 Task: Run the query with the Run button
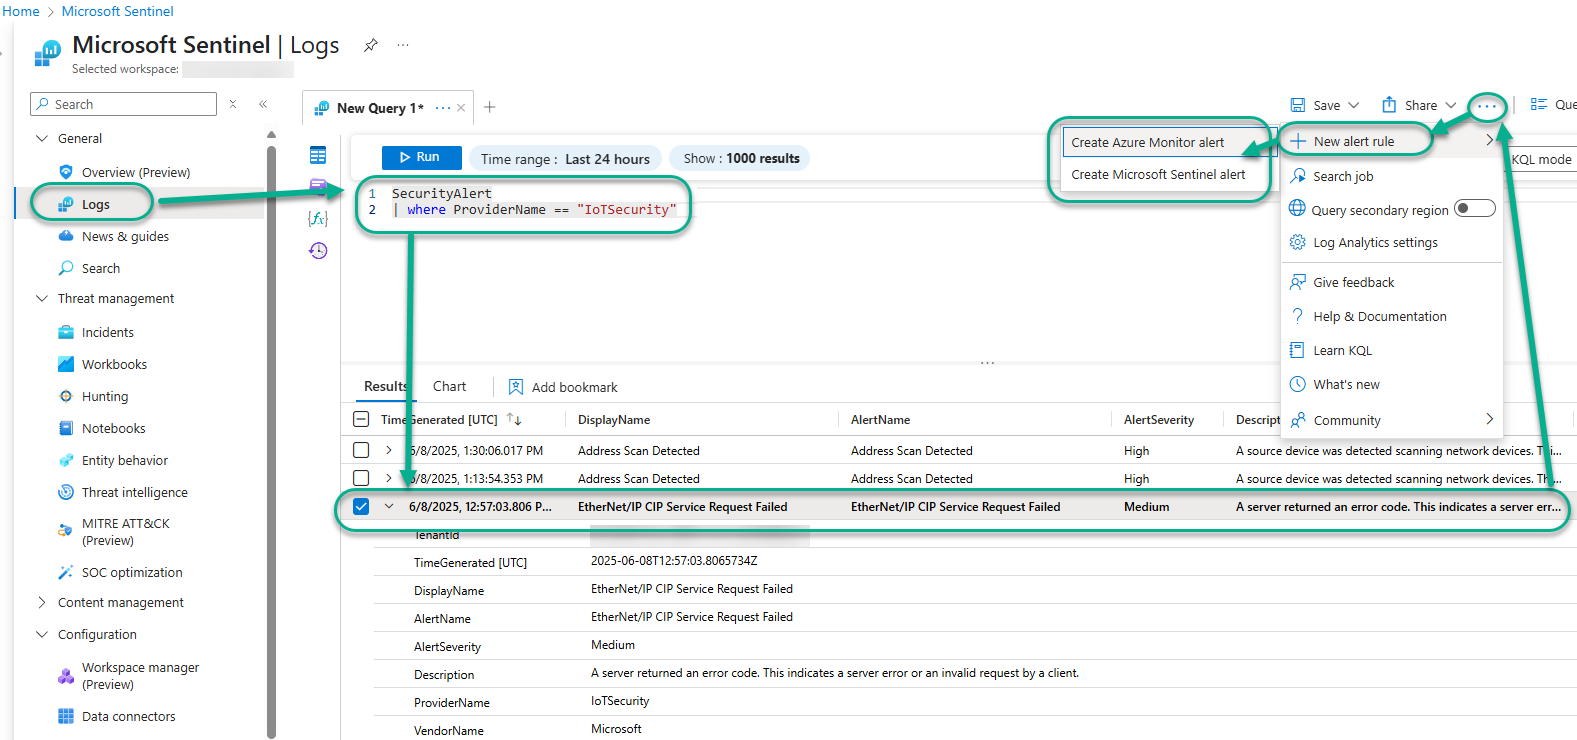click(421, 157)
